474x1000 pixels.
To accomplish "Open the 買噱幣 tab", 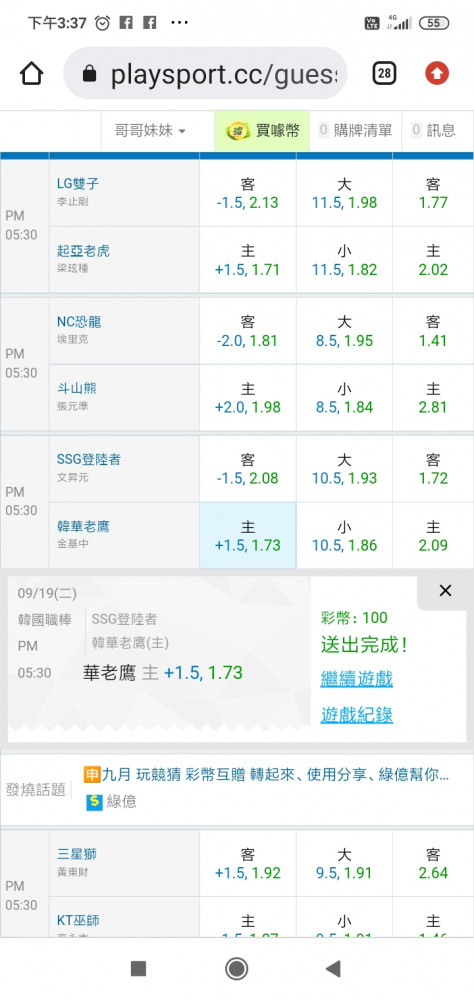I will (x=262, y=131).
